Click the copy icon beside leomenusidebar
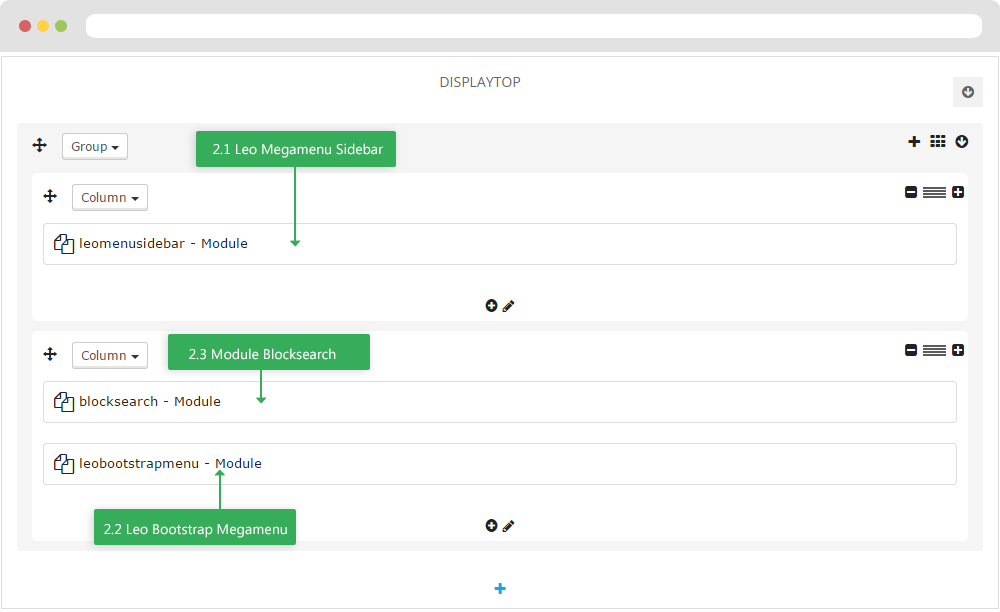 (64, 244)
